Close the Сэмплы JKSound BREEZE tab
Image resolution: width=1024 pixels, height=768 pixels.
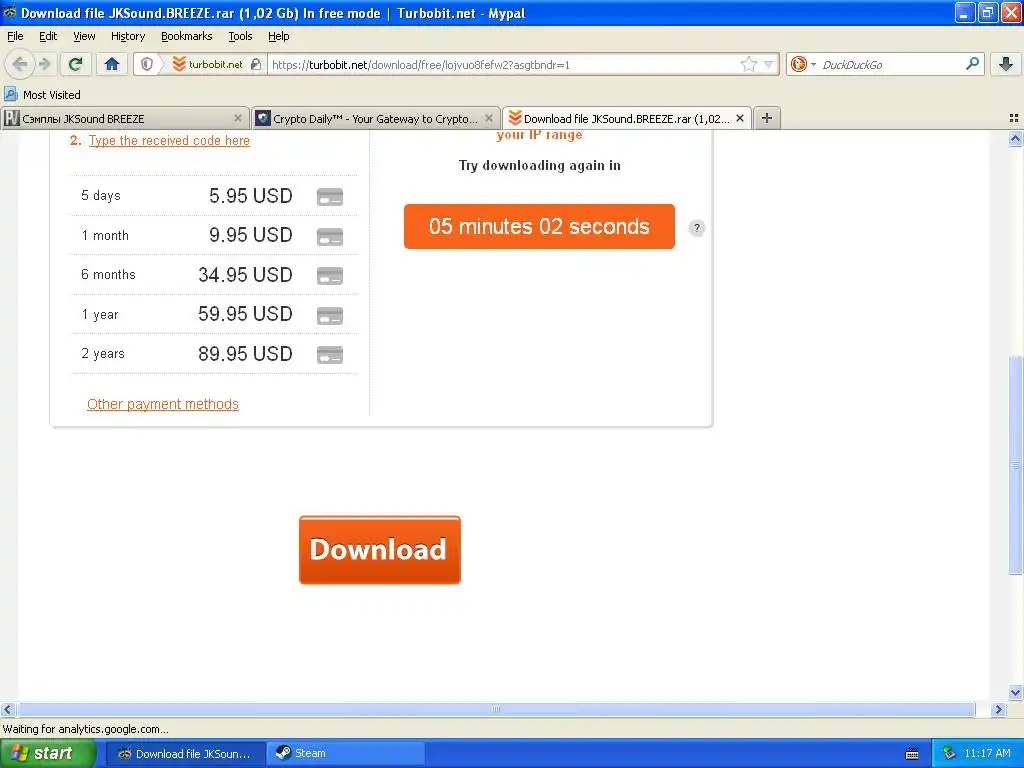point(238,118)
